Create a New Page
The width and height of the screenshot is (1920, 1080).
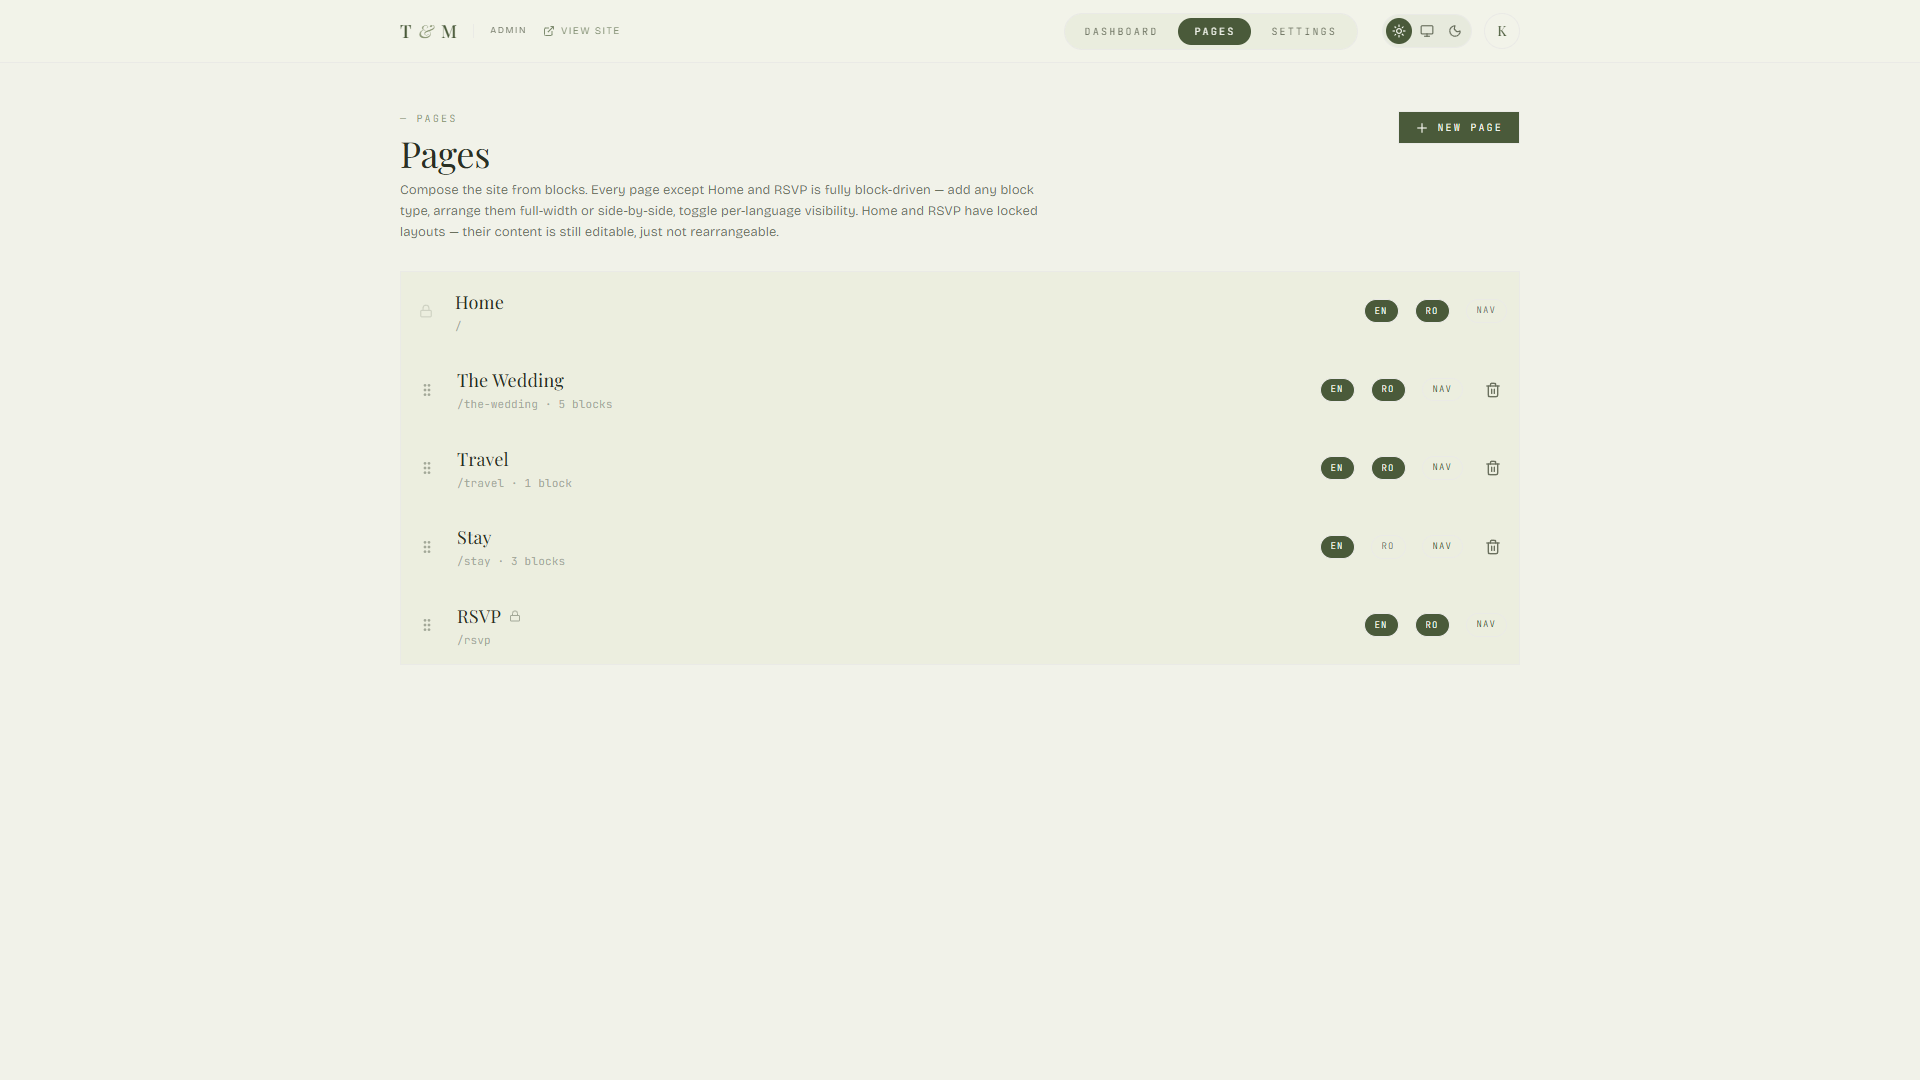1459,127
